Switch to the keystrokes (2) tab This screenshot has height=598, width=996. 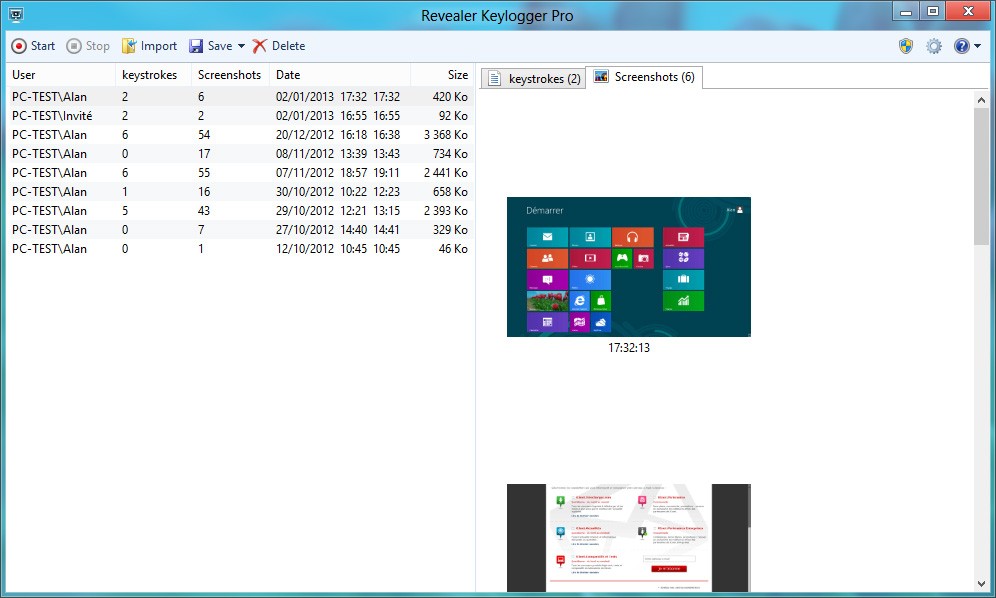(533, 78)
